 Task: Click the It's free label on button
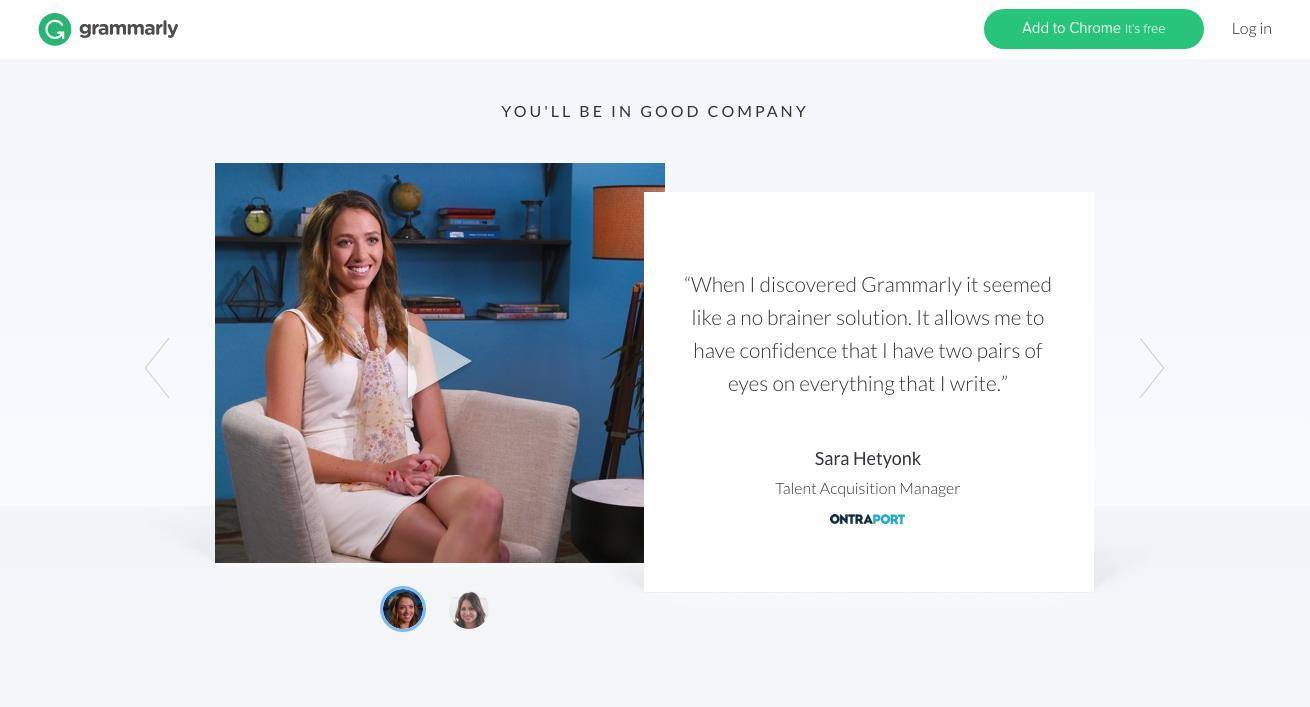(1145, 29)
